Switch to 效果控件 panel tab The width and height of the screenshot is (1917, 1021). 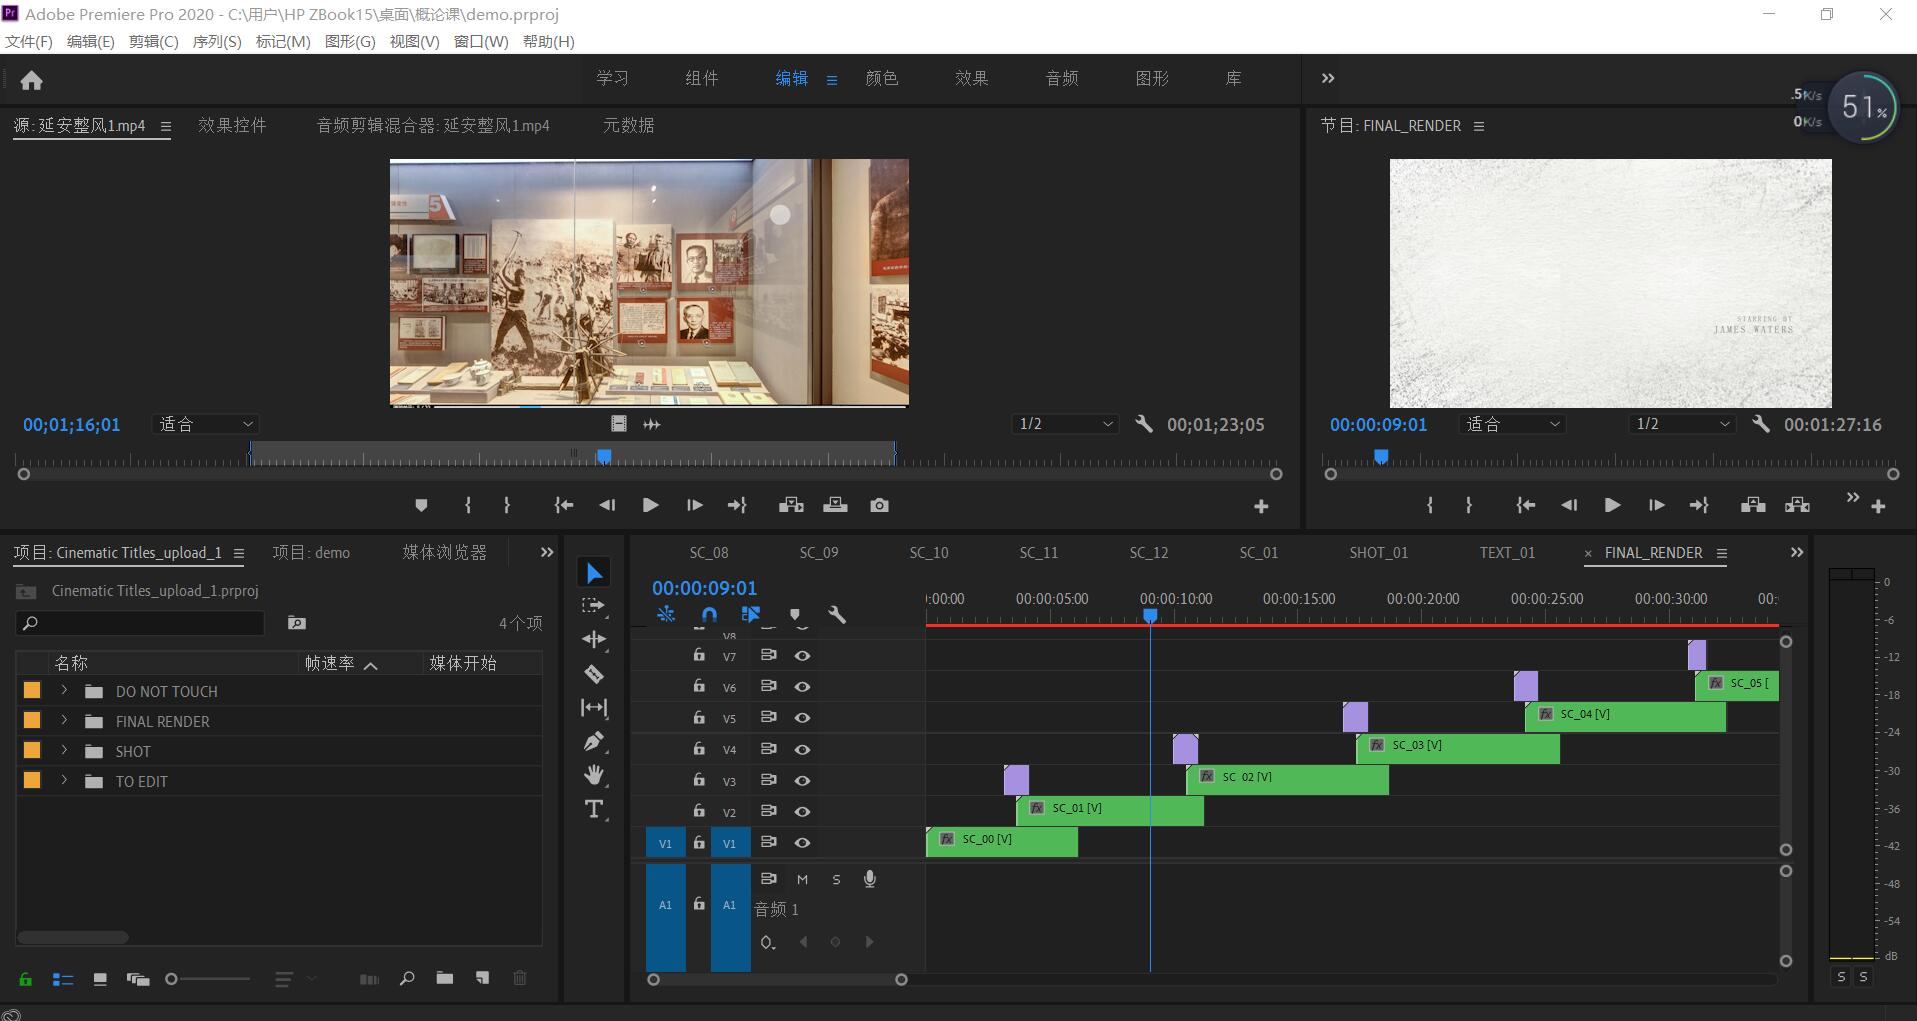click(x=232, y=125)
